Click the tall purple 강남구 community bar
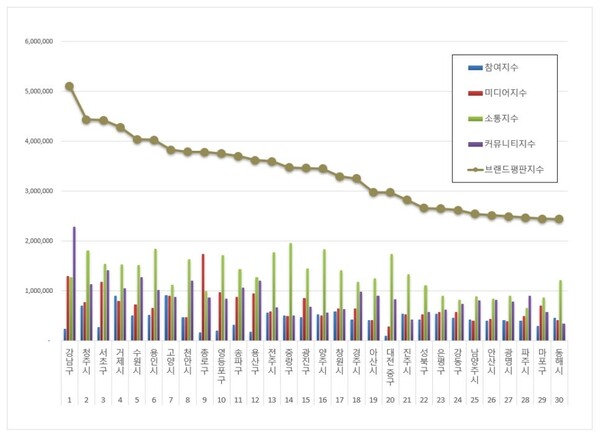Screen dimensions: 600x435 tap(74, 283)
